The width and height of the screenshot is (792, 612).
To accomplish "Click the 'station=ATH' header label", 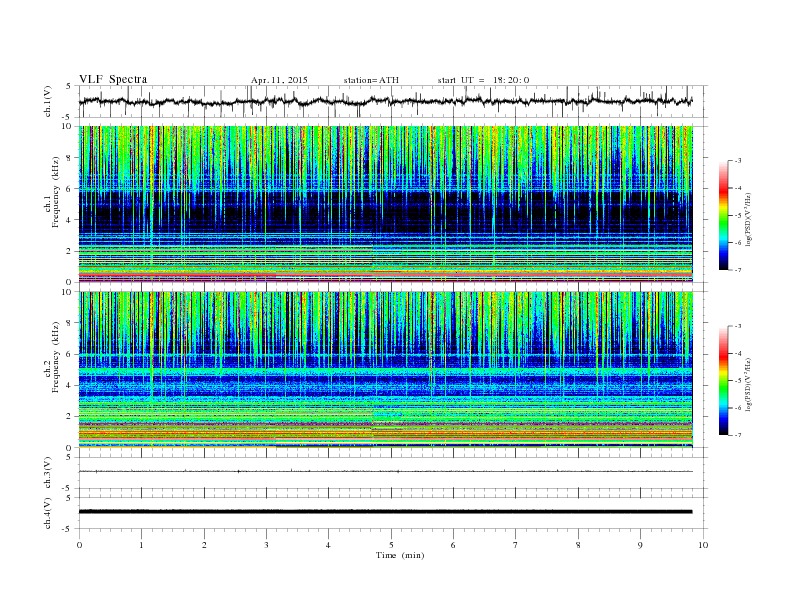I will click(371, 80).
